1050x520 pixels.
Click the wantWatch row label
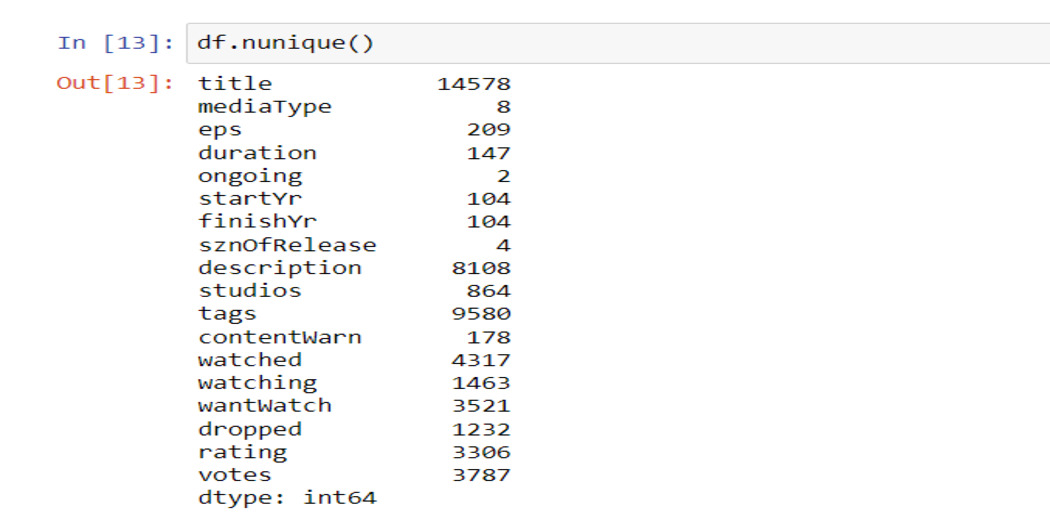pyautogui.click(x=264, y=406)
